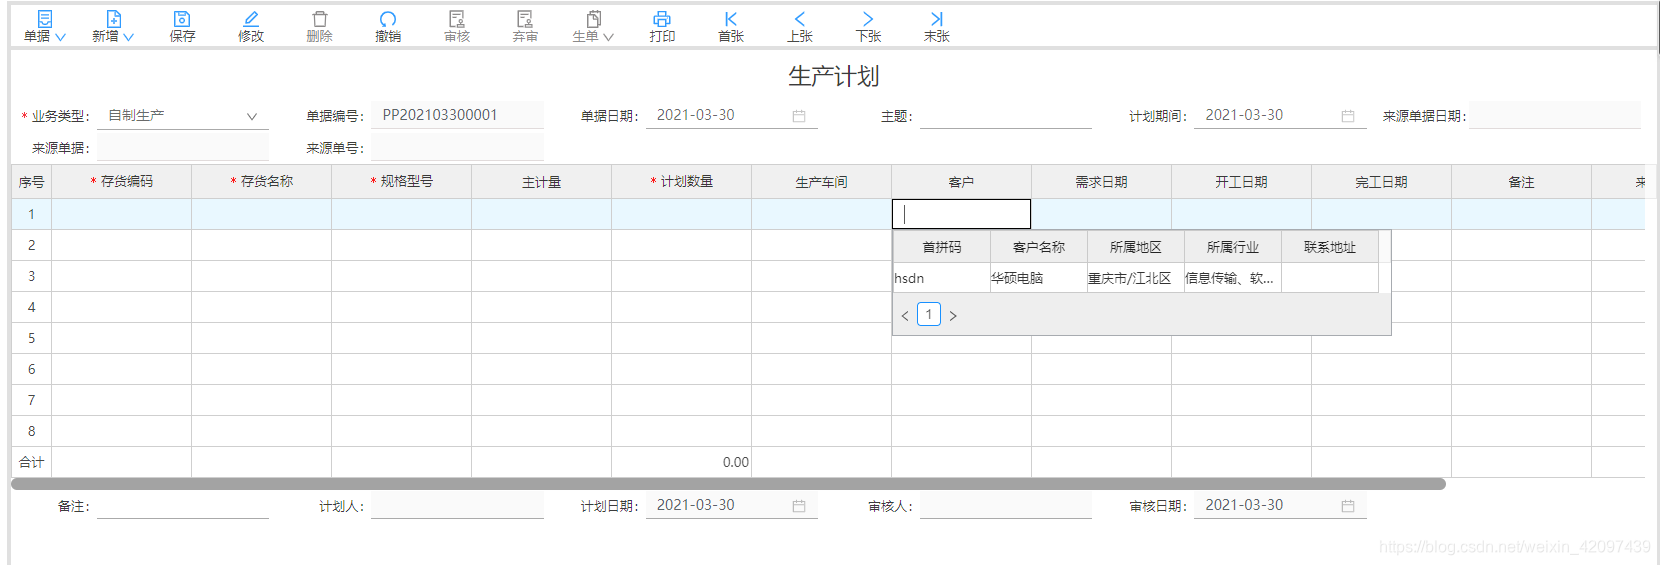This screenshot has height=565, width=1660.
Task: Select the 开工日期 column header
Action: (1241, 182)
